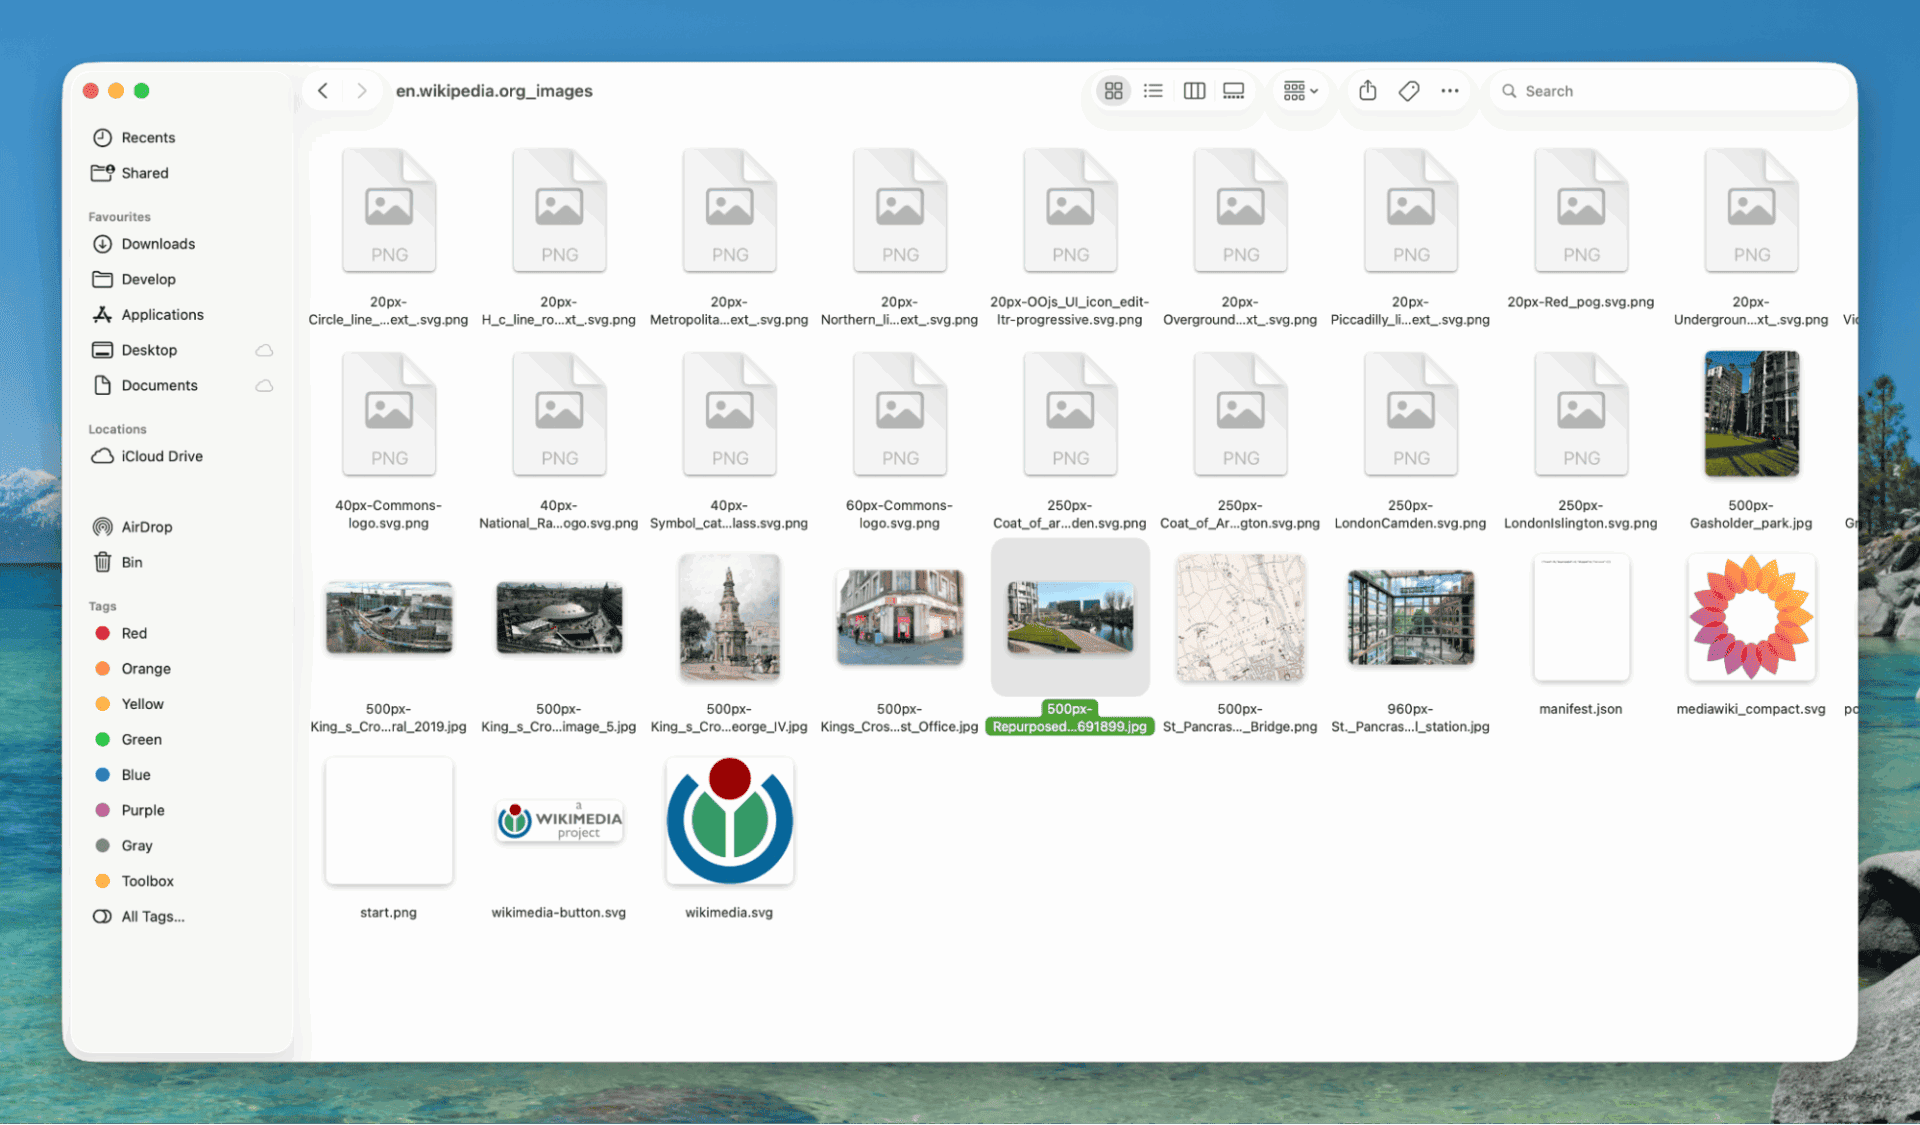1920x1125 pixels.
Task: Switch to list view in toolbar
Action: [x=1153, y=91]
